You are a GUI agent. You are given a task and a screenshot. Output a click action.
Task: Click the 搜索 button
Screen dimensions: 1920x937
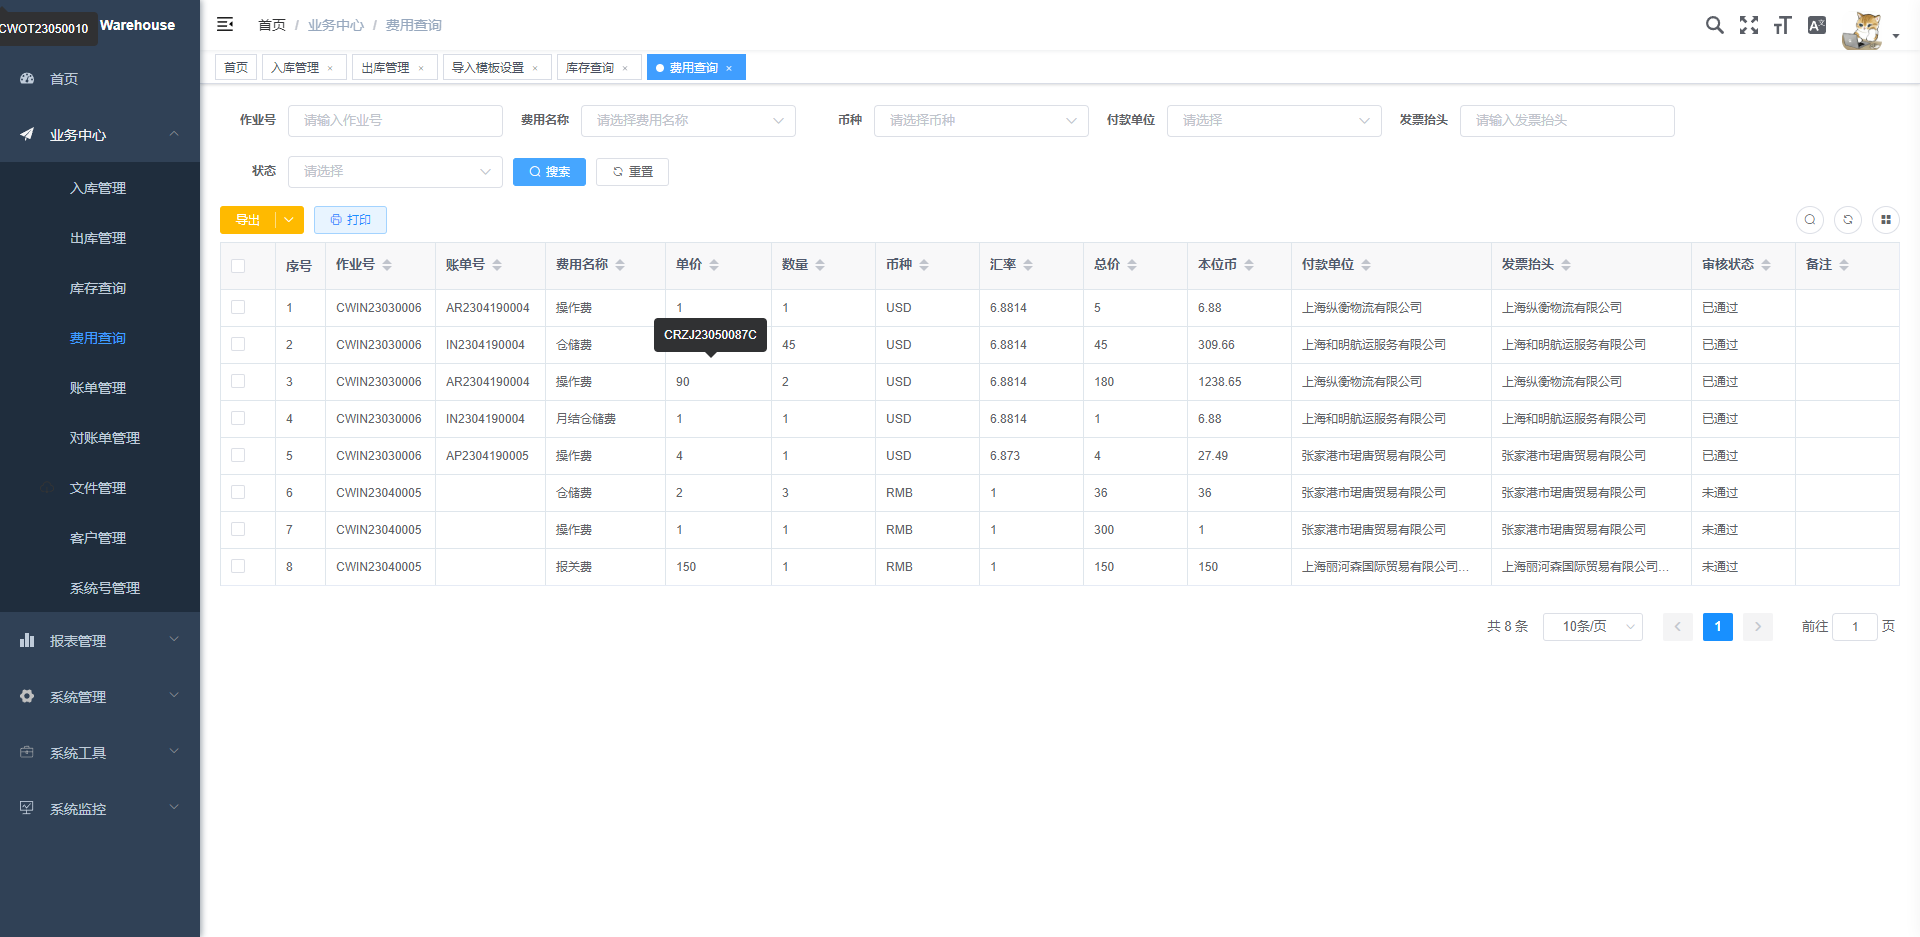pos(549,172)
